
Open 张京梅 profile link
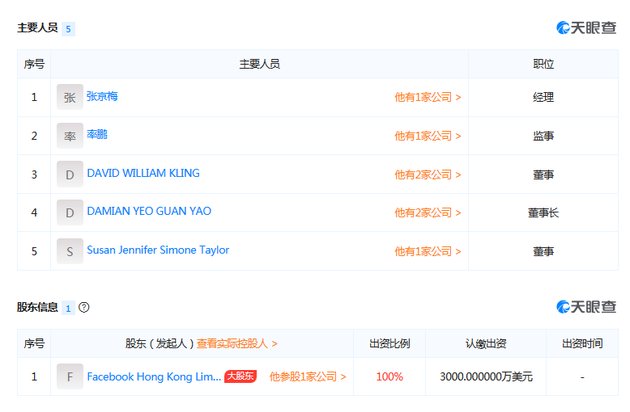coord(102,96)
